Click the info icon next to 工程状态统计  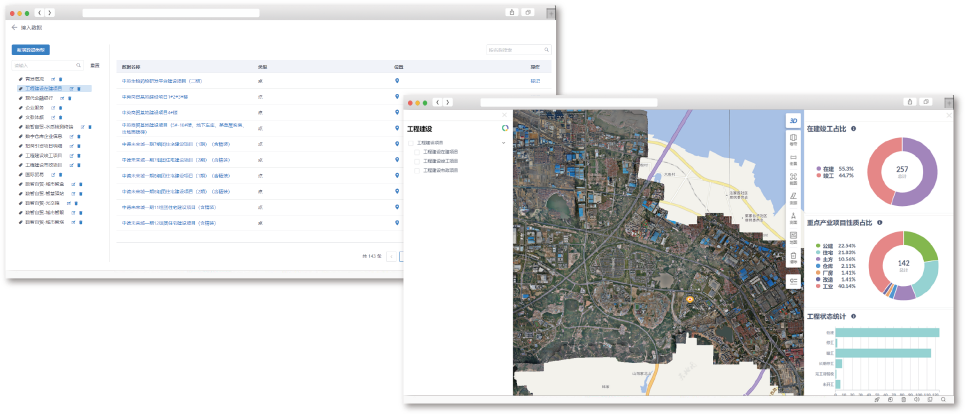(853, 315)
